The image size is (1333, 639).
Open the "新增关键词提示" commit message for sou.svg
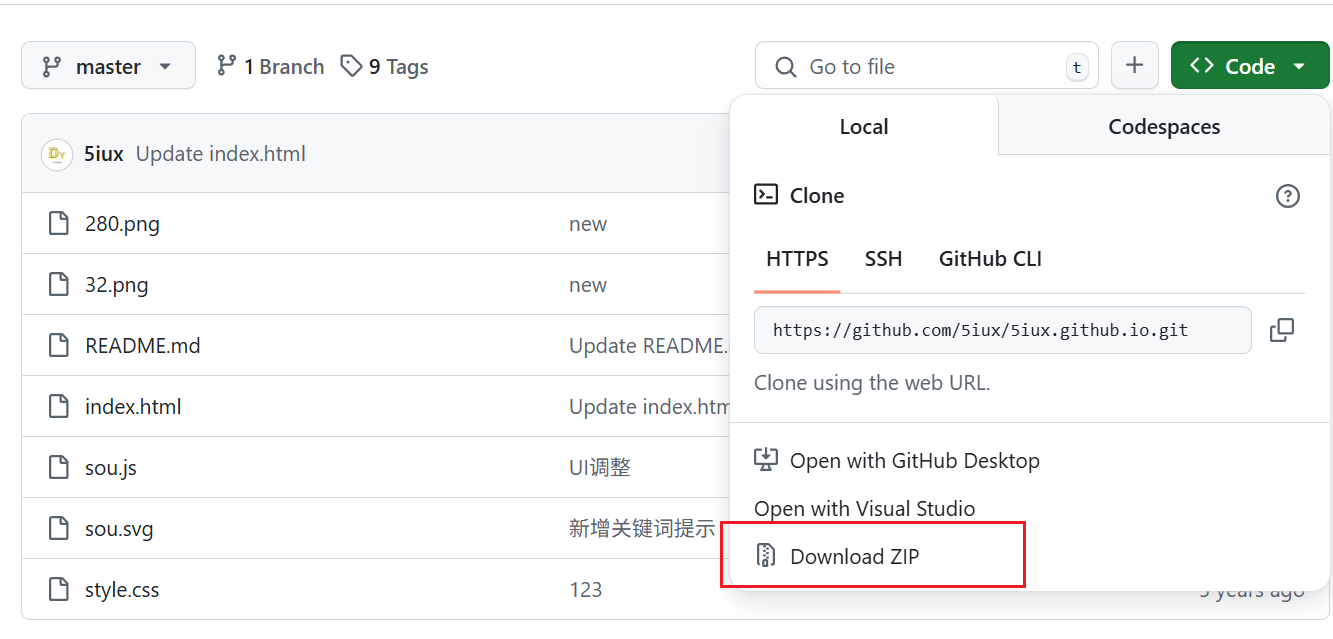point(642,529)
